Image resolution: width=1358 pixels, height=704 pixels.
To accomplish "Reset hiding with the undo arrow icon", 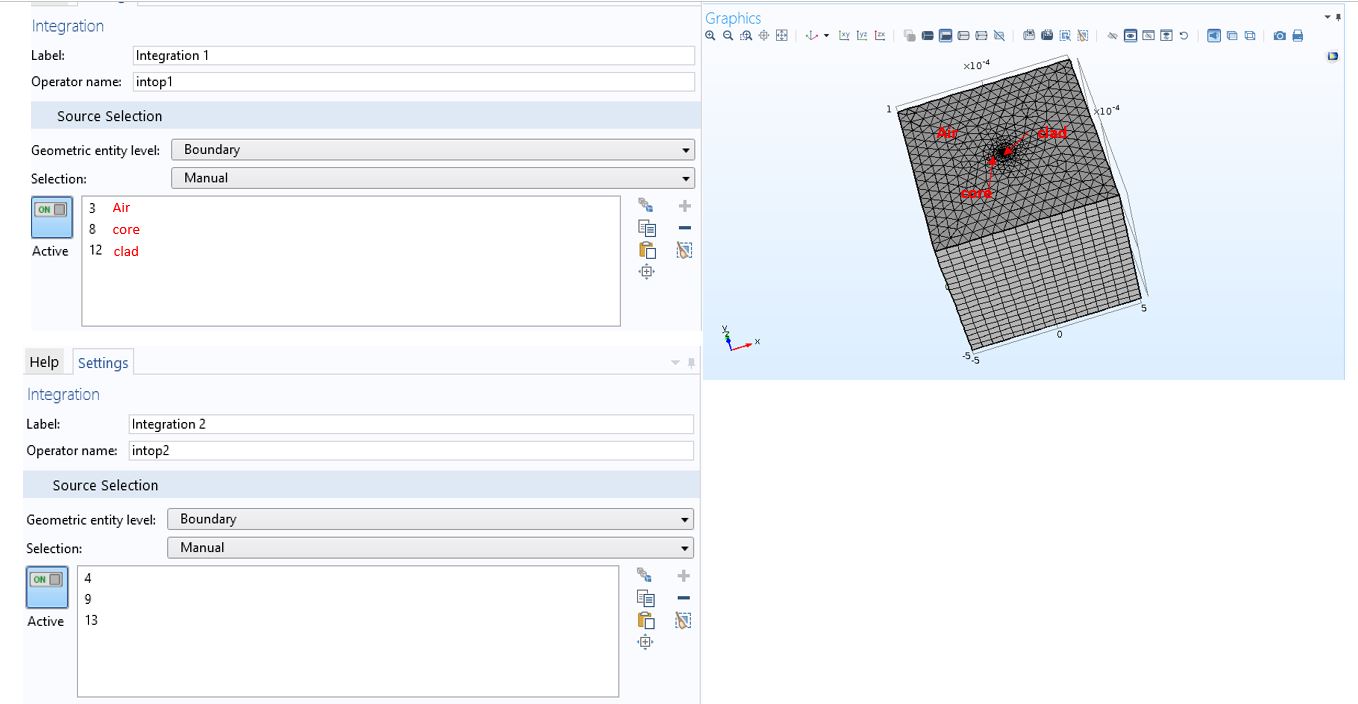I will [1184, 36].
